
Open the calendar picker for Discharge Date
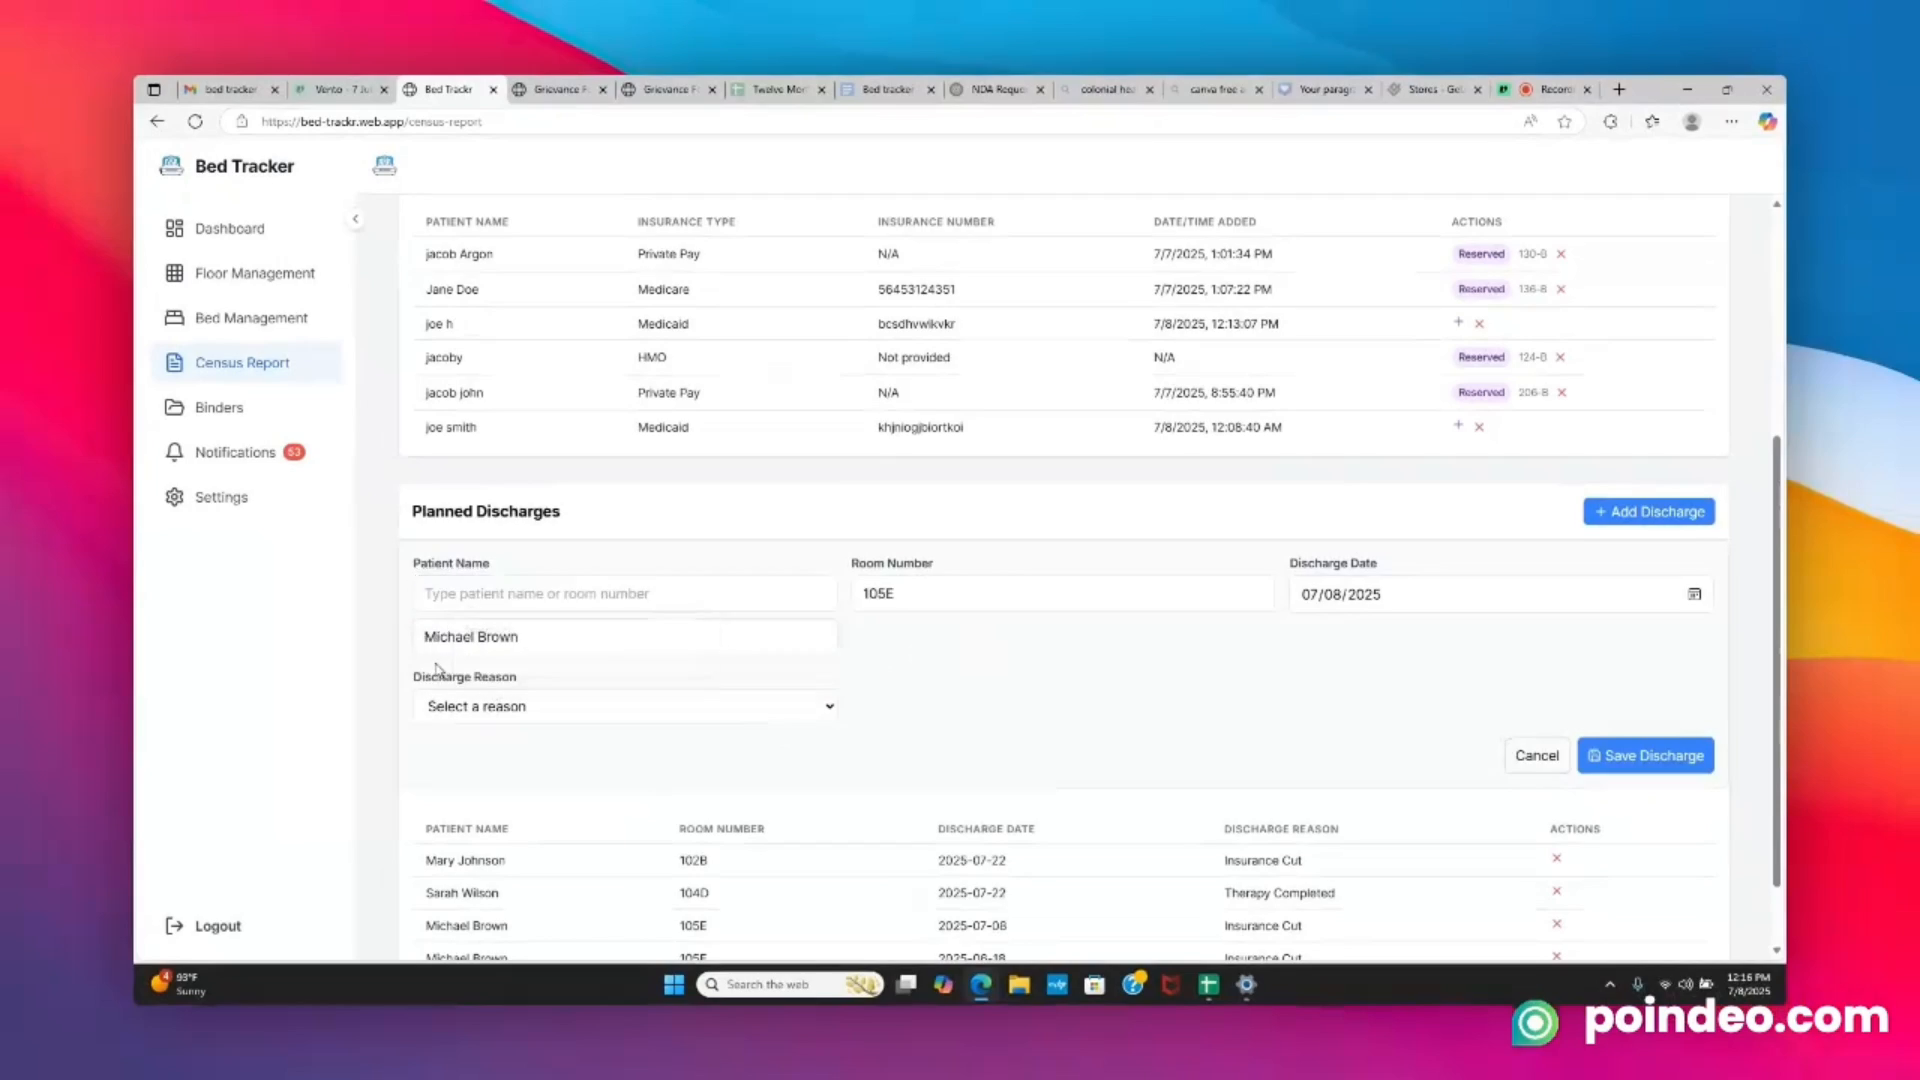click(x=1694, y=593)
